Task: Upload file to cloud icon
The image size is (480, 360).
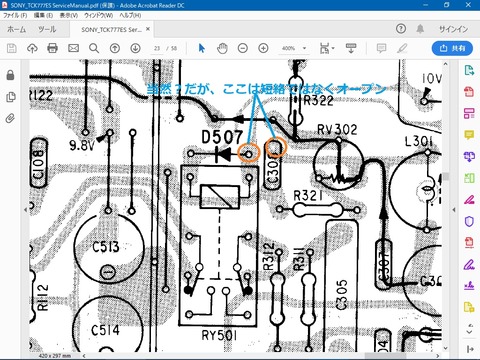Action: click(x=32, y=48)
